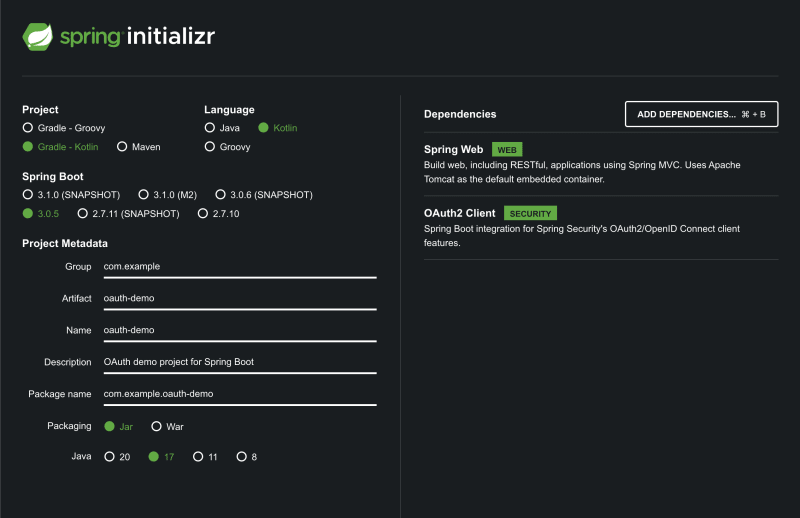Click the WEB category tag
The height and width of the screenshot is (518, 800).
tap(507, 150)
